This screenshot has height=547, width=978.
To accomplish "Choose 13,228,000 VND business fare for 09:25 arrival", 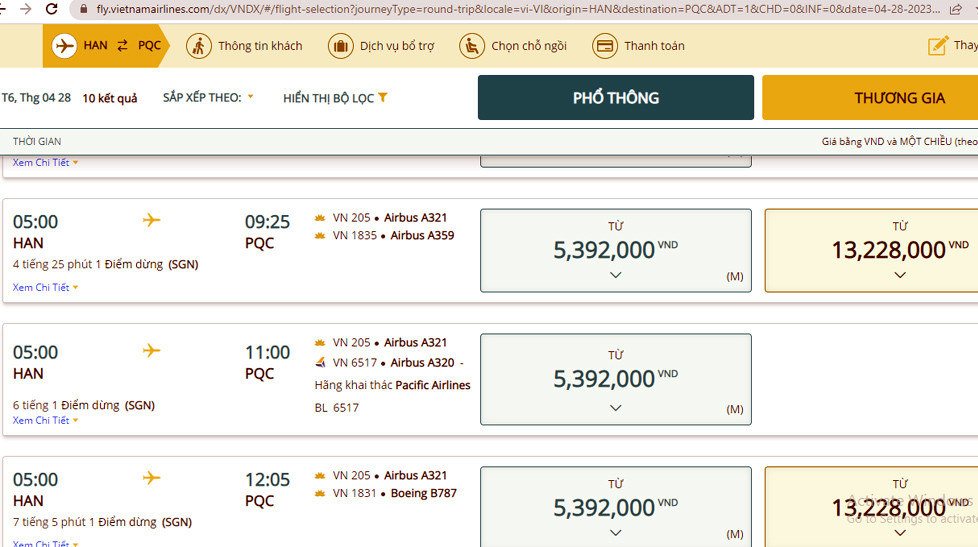I will [x=871, y=250].
